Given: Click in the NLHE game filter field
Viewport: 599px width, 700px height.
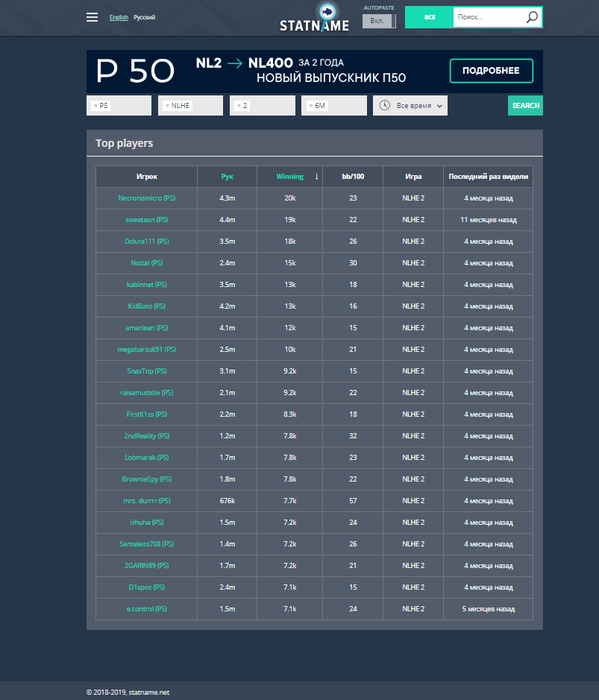Looking at the screenshot, I should [x=191, y=105].
